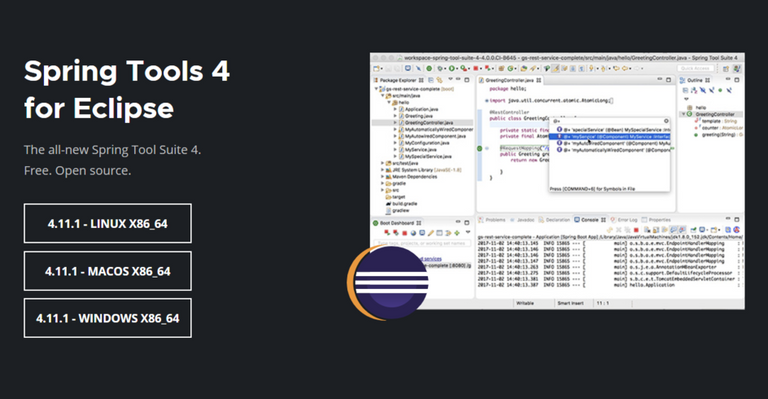Click the Eclipse logo icon
Image resolution: width=768 pixels, height=399 pixels.
click(x=388, y=283)
